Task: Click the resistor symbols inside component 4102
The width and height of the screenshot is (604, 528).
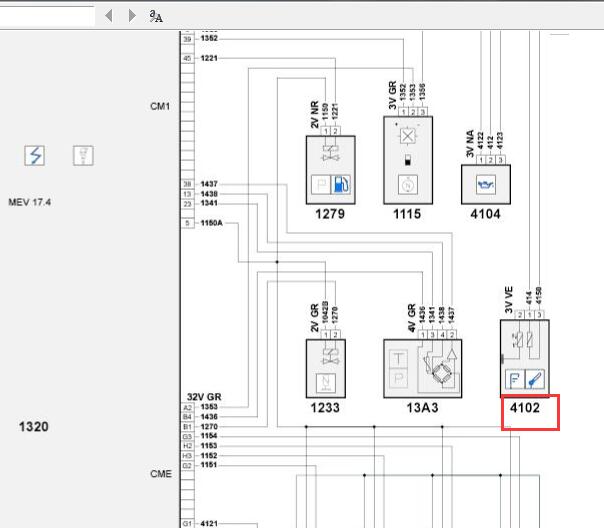Action: point(523,339)
